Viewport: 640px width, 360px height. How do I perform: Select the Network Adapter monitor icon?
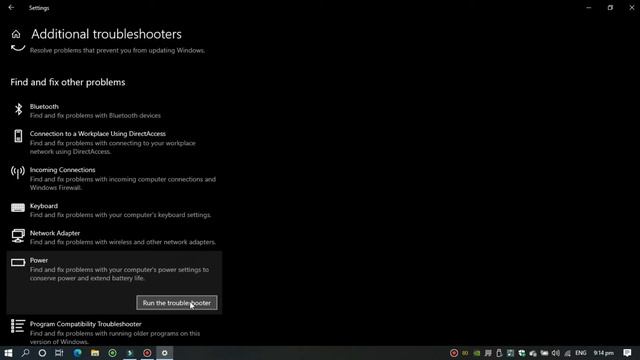pyautogui.click(x=18, y=236)
